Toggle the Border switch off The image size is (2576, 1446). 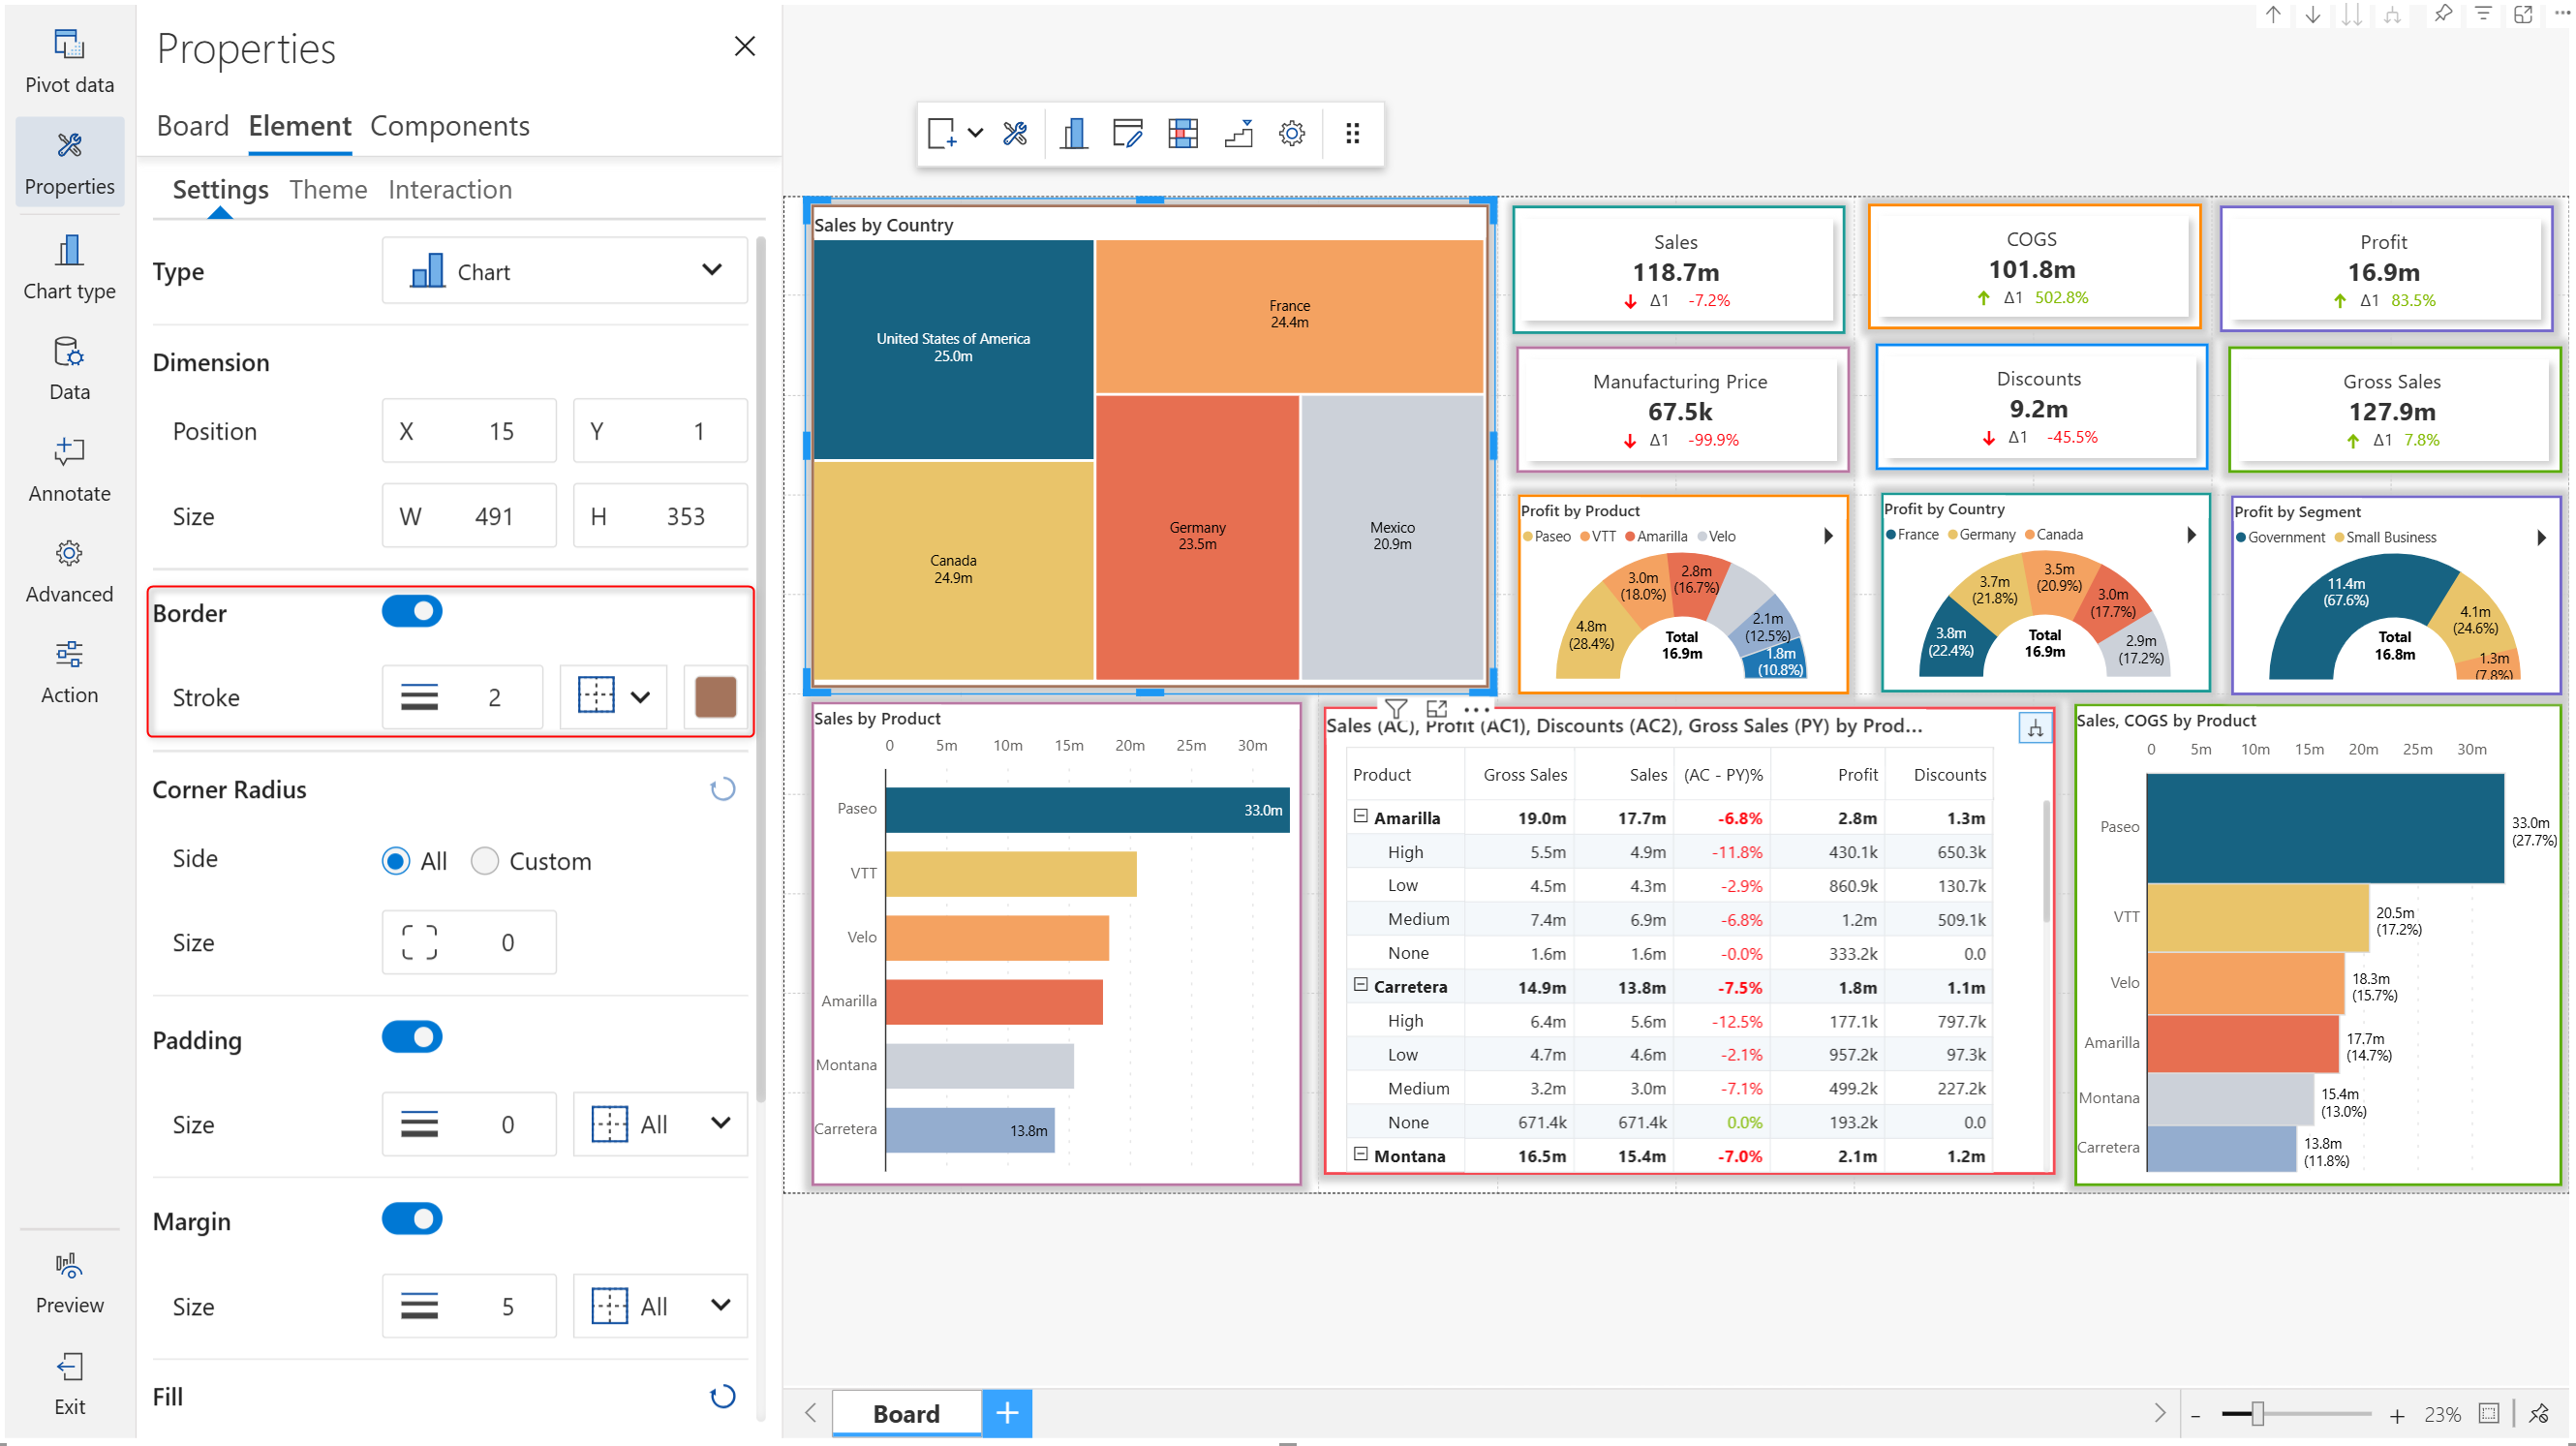coord(412,611)
